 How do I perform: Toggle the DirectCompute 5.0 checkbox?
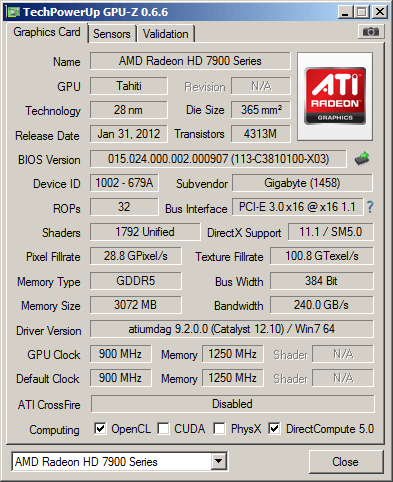click(274, 428)
